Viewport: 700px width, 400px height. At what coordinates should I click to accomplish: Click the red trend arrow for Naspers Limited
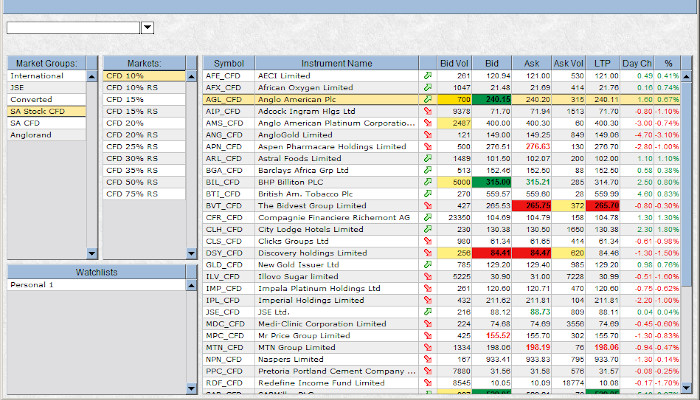[429, 359]
